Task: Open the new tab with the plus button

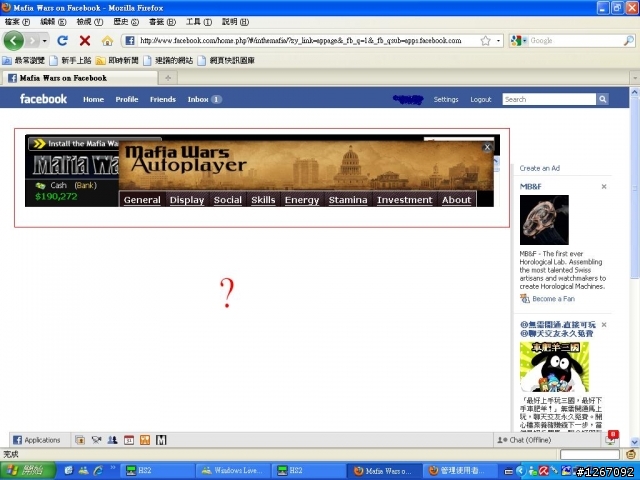Action: pos(168,78)
